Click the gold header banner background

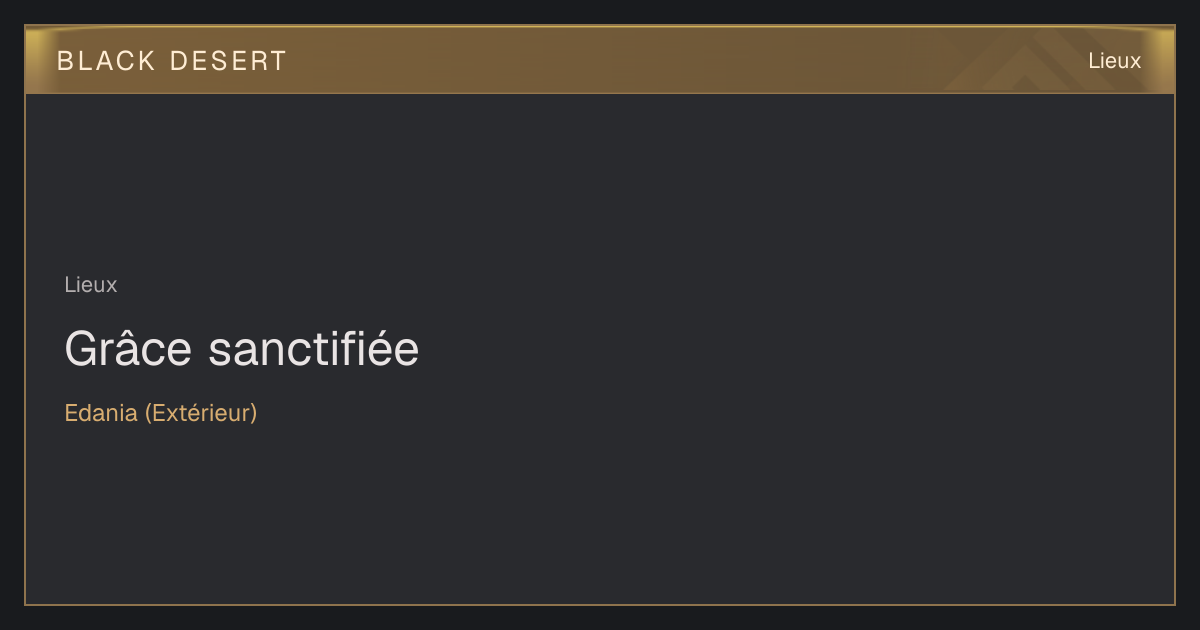[600, 60]
